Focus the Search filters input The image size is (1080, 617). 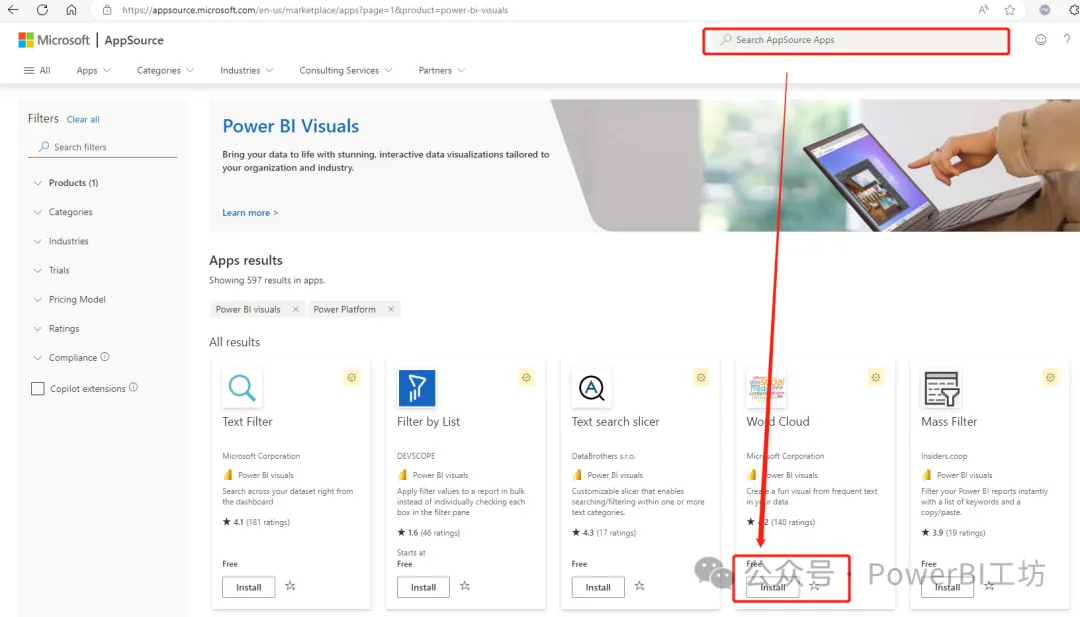tap(102, 147)
